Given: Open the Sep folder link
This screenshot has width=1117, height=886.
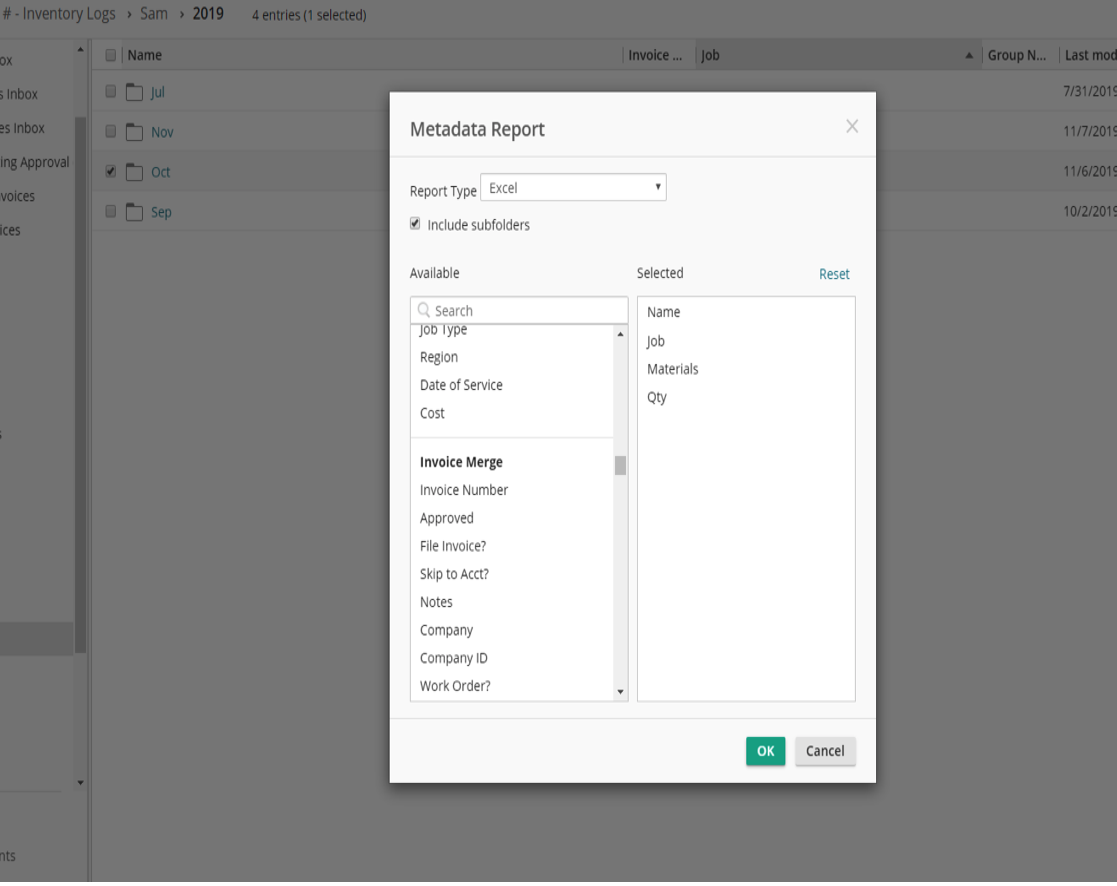Looking at the screenshot, I should point(161,212).
